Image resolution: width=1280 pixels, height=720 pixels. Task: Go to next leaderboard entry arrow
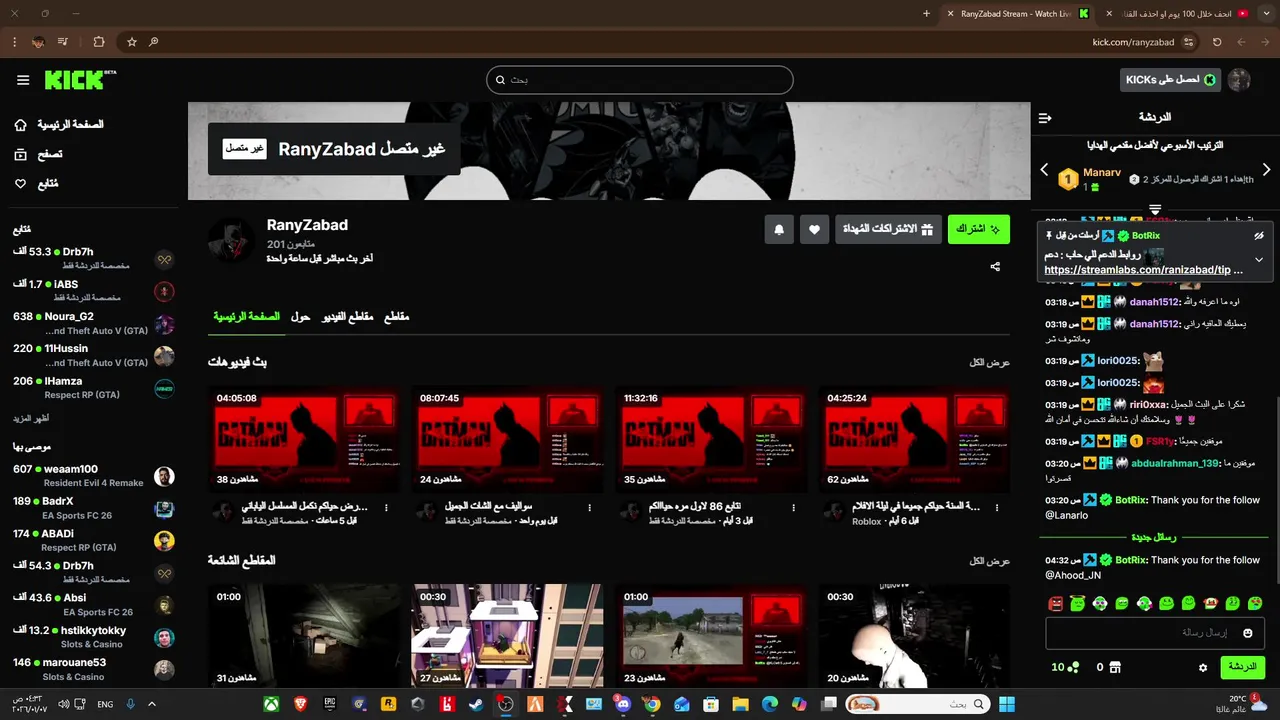pyautogui.click(x=1266, y=170)
